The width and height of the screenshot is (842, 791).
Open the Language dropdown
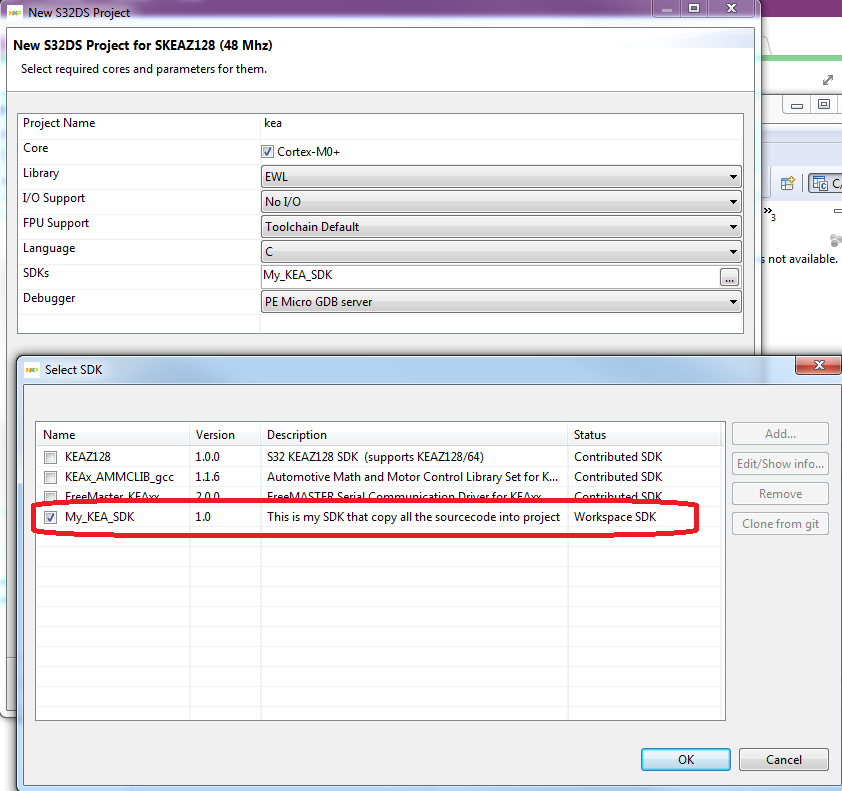point(501,251)
